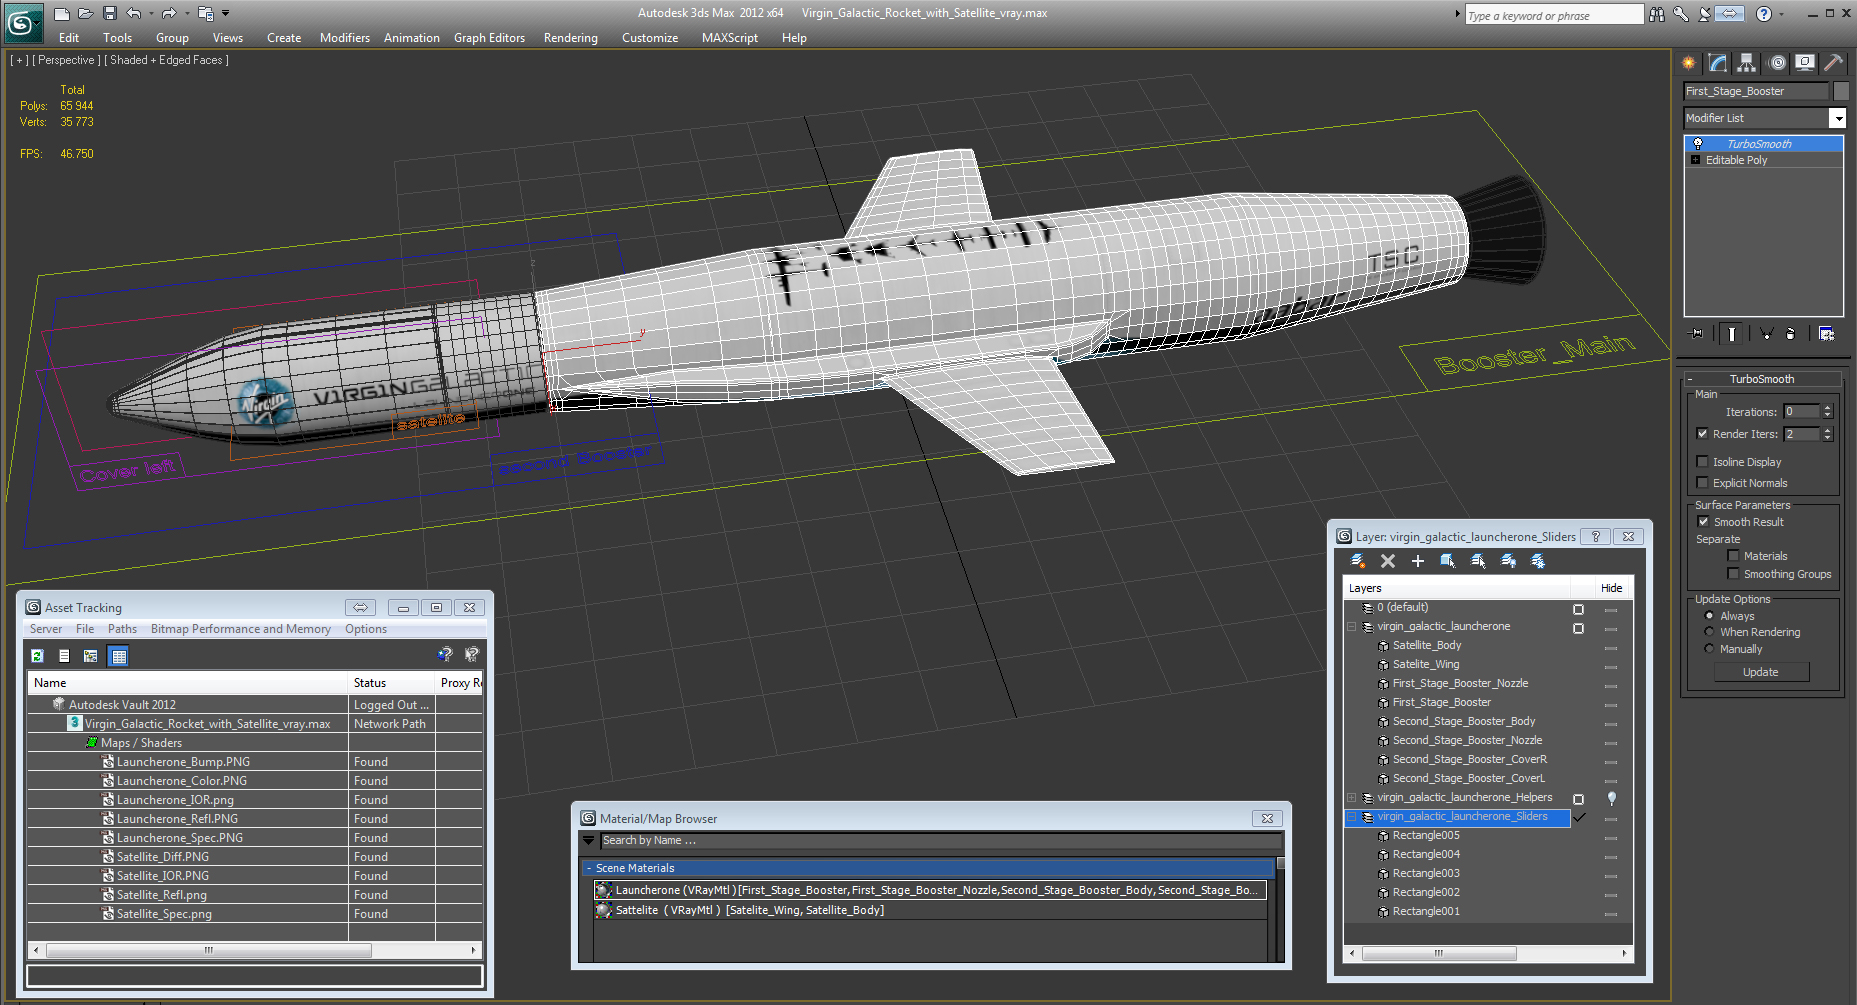This screenshot has height=1005, width=1857.
Task: Toggle Pin Stack under the modifier stack
Action: 1696,334
